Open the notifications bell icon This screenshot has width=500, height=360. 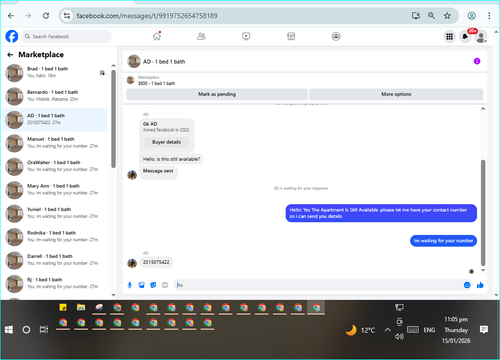point(465,36)
